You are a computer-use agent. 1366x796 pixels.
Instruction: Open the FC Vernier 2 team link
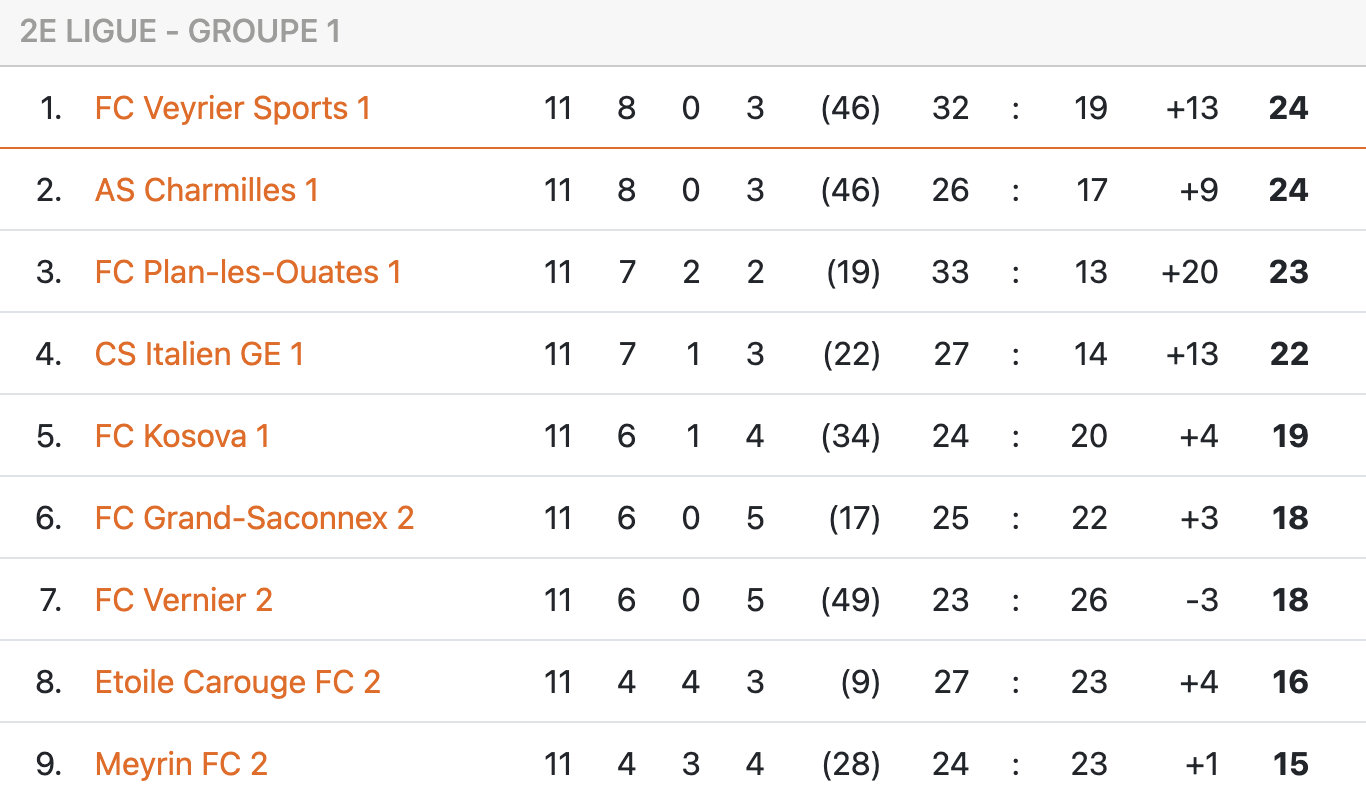pyautogui.click(x=183, y=600)
